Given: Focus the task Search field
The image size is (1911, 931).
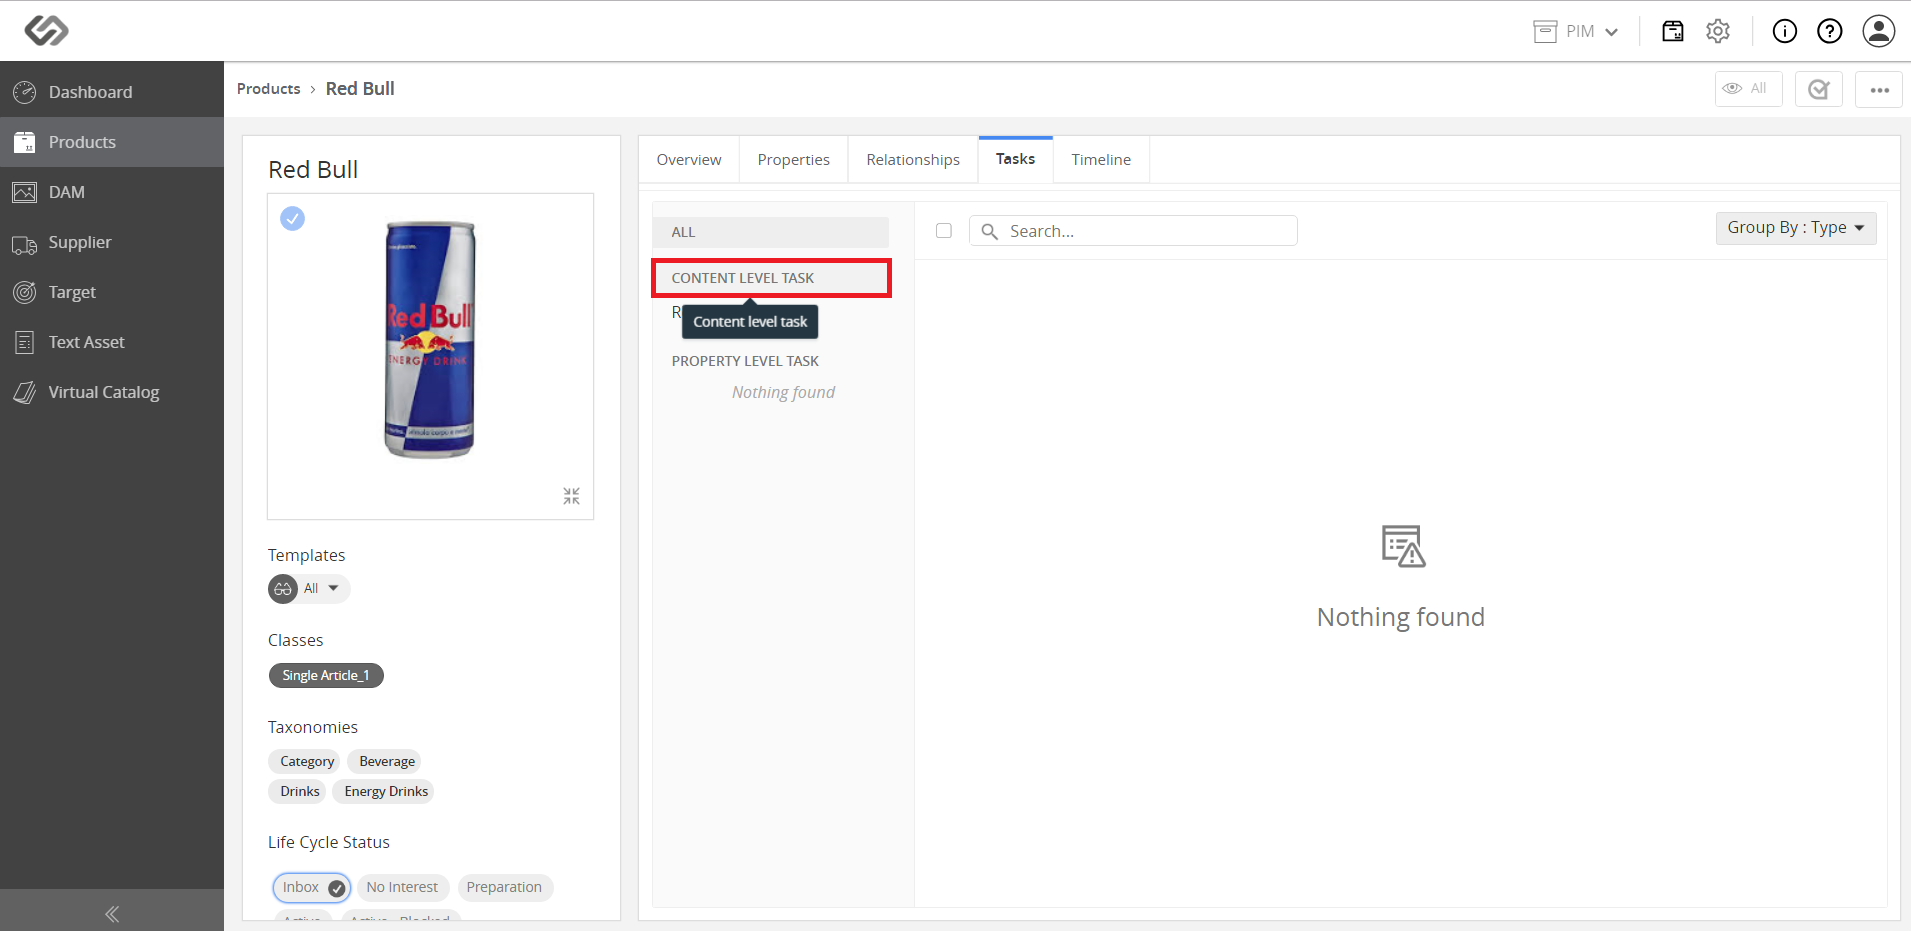Looking at the screenshot, I should coord(1133,231).
